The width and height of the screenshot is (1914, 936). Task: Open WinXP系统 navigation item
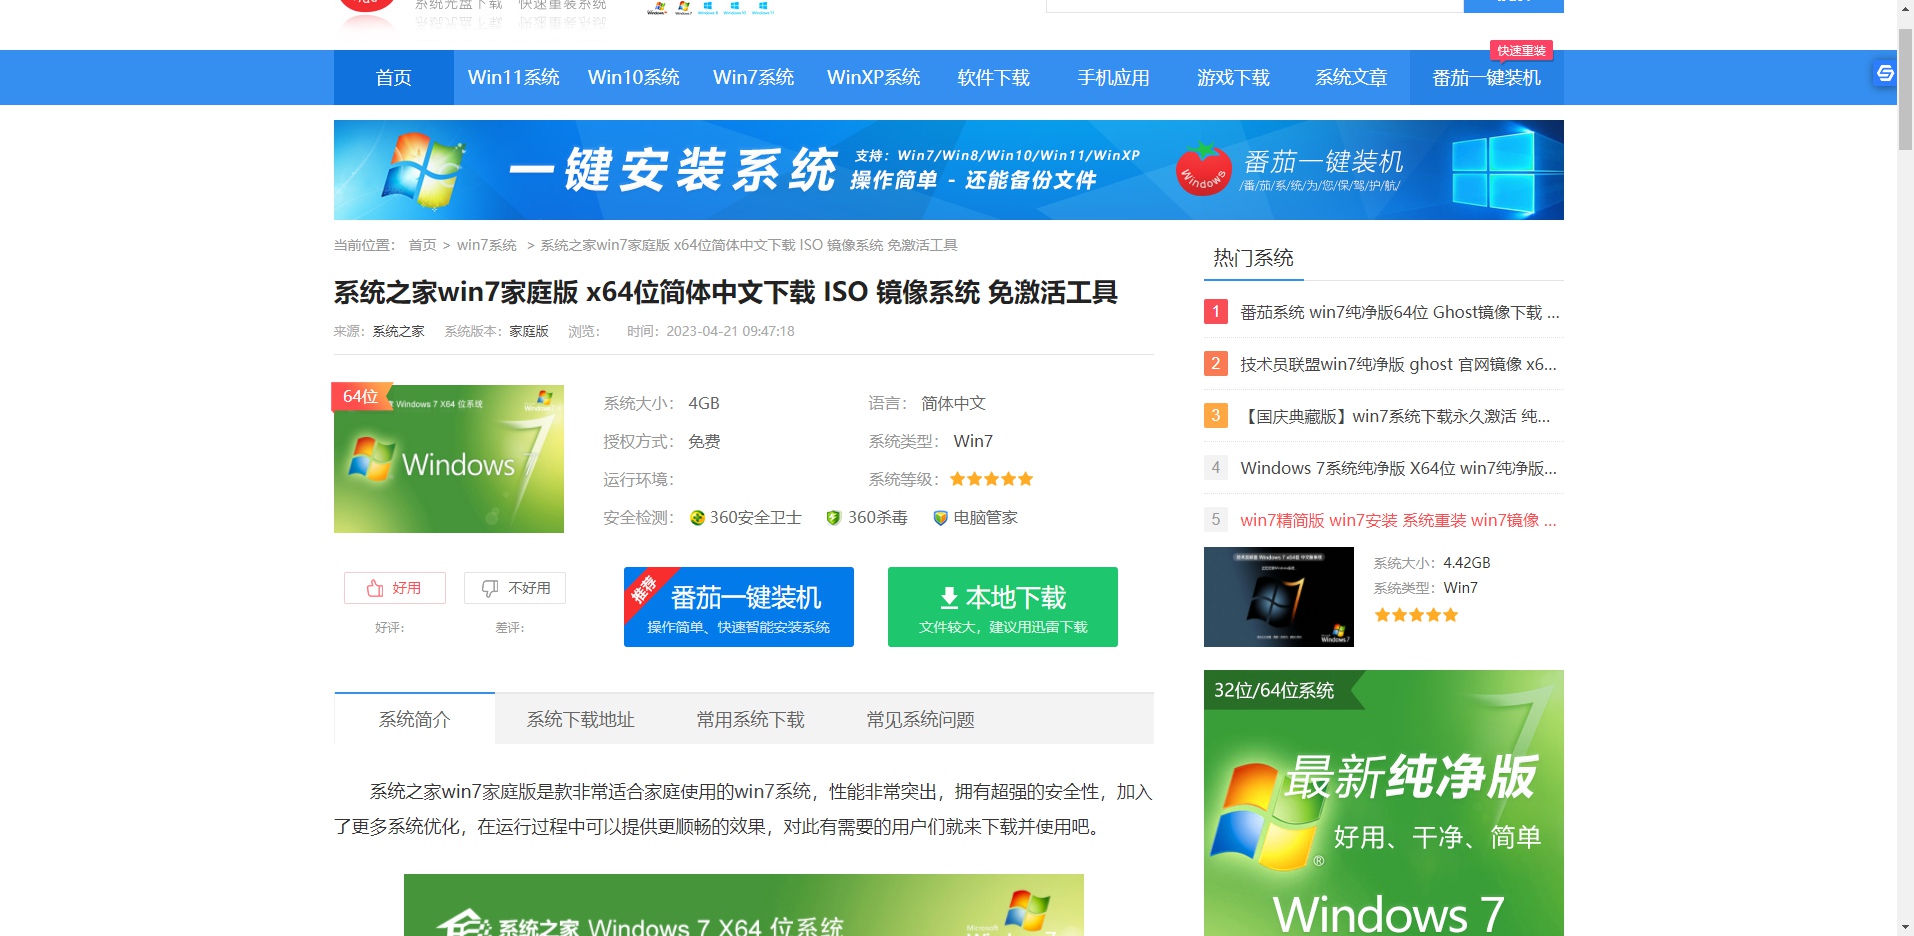pos(874,77)
